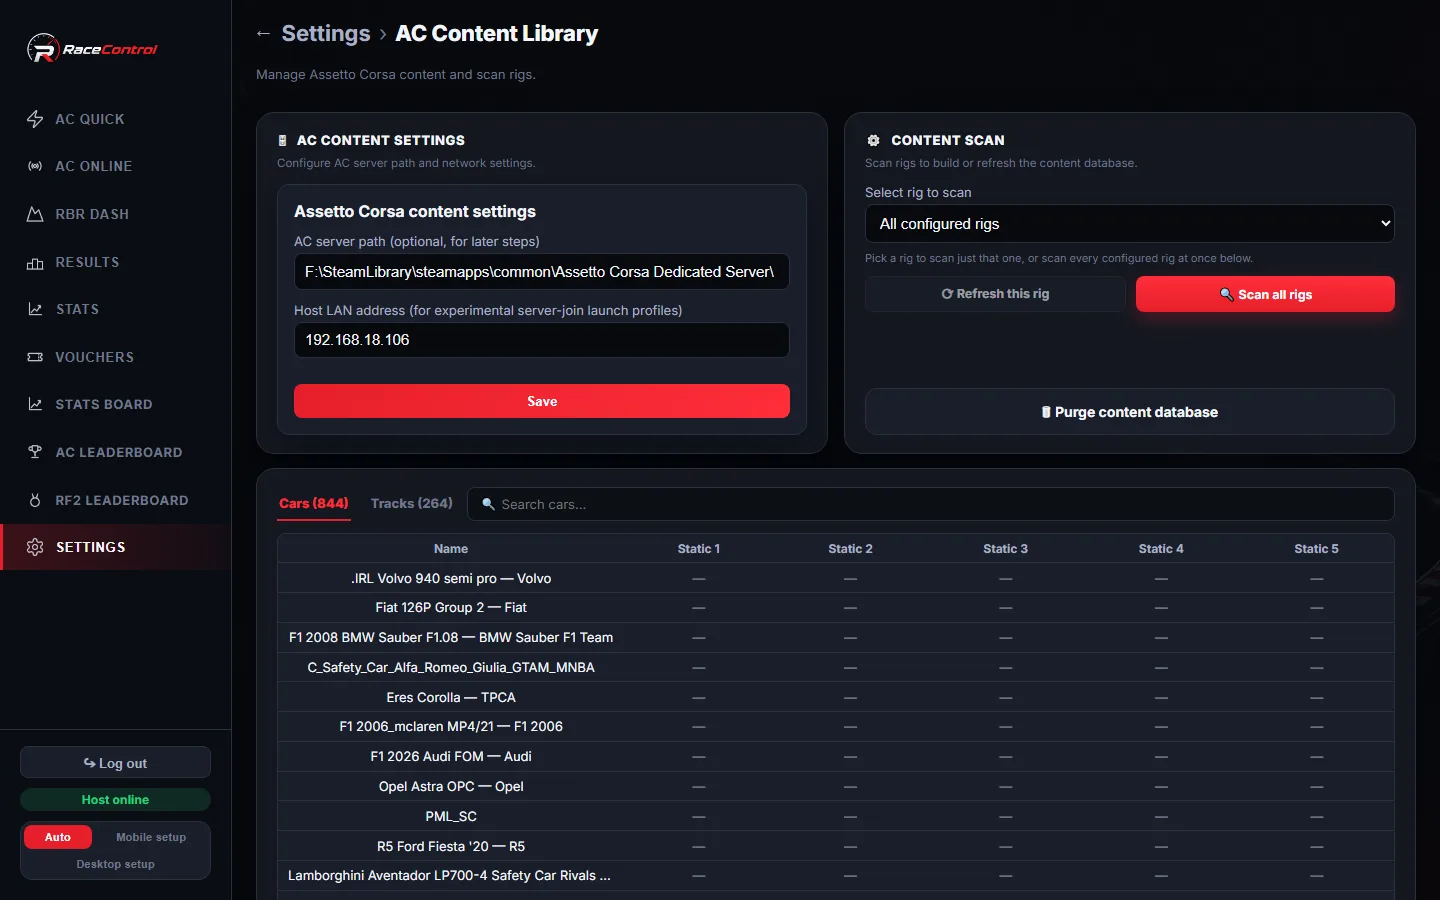Click the Static 4 column header
This screenshot has height=900, width=1440.
(1161, 549)
